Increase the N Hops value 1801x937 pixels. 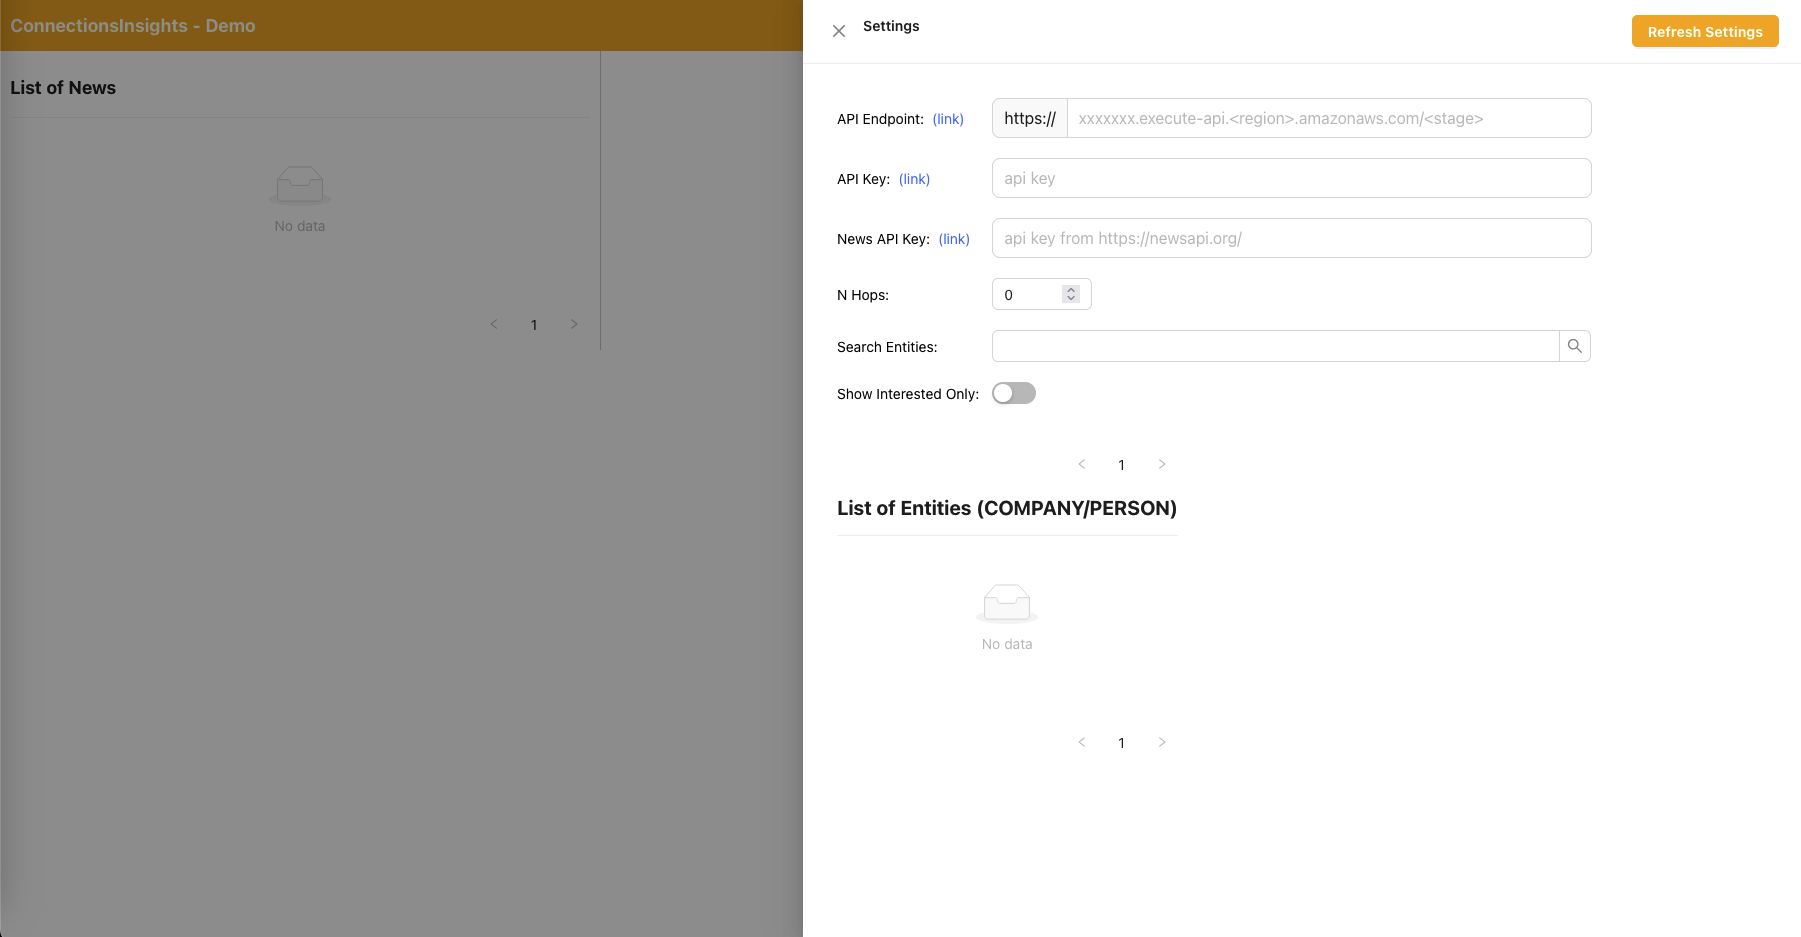1071,290
